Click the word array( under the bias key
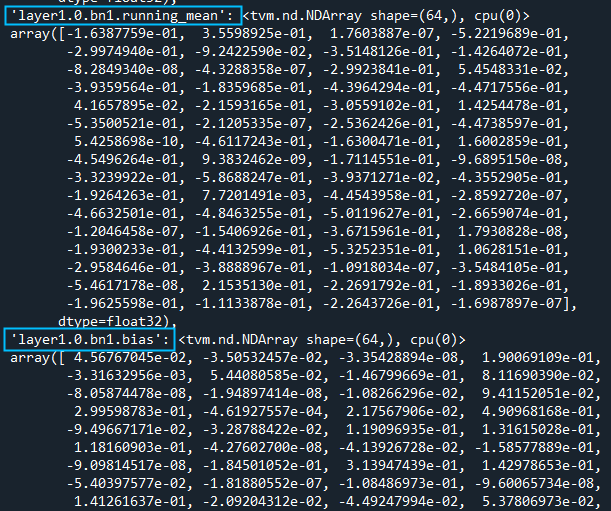Viewport: 611px width, 511px height. (34, 358)
